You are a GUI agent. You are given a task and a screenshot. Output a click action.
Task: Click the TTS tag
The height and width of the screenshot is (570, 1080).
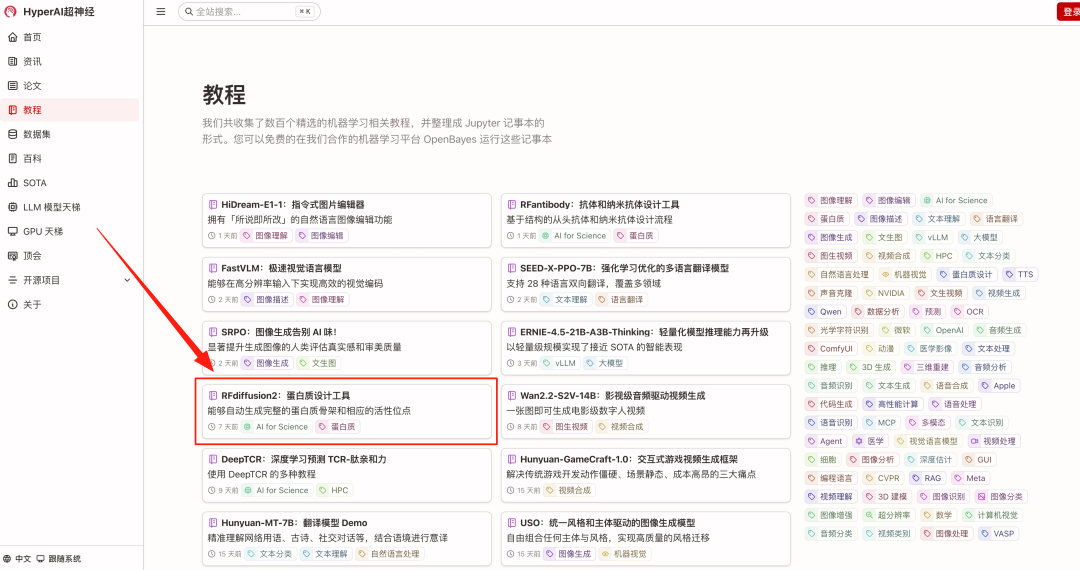click(x=1020, y=274)
